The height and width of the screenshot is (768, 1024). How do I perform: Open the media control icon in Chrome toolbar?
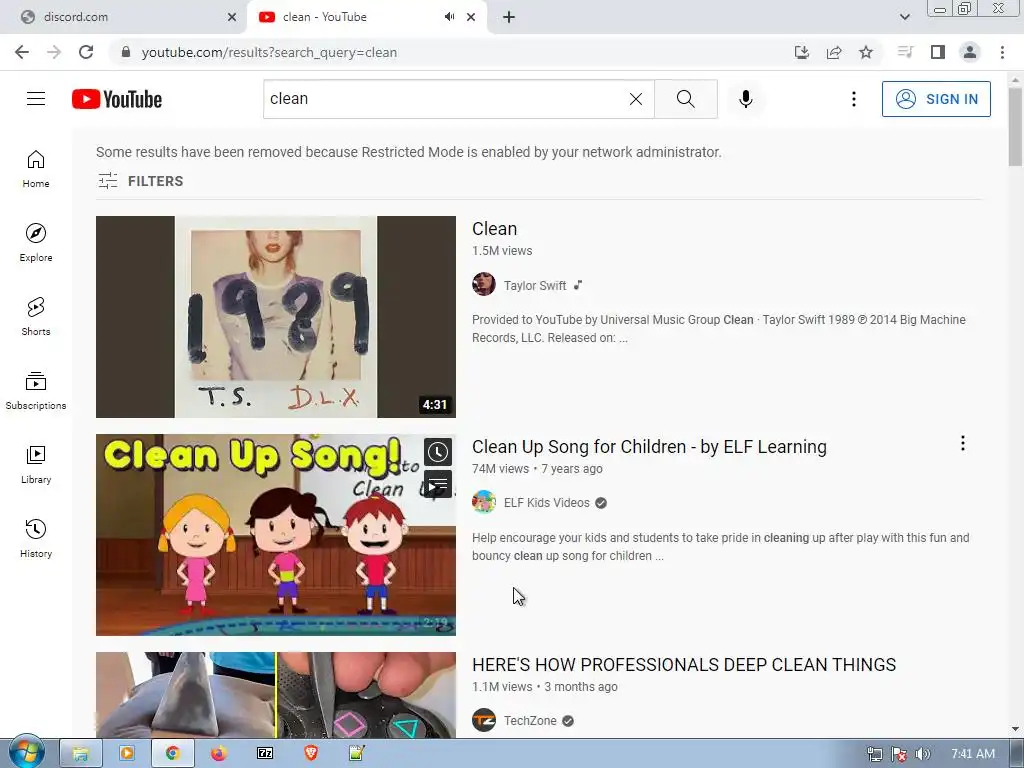(905, 52)
